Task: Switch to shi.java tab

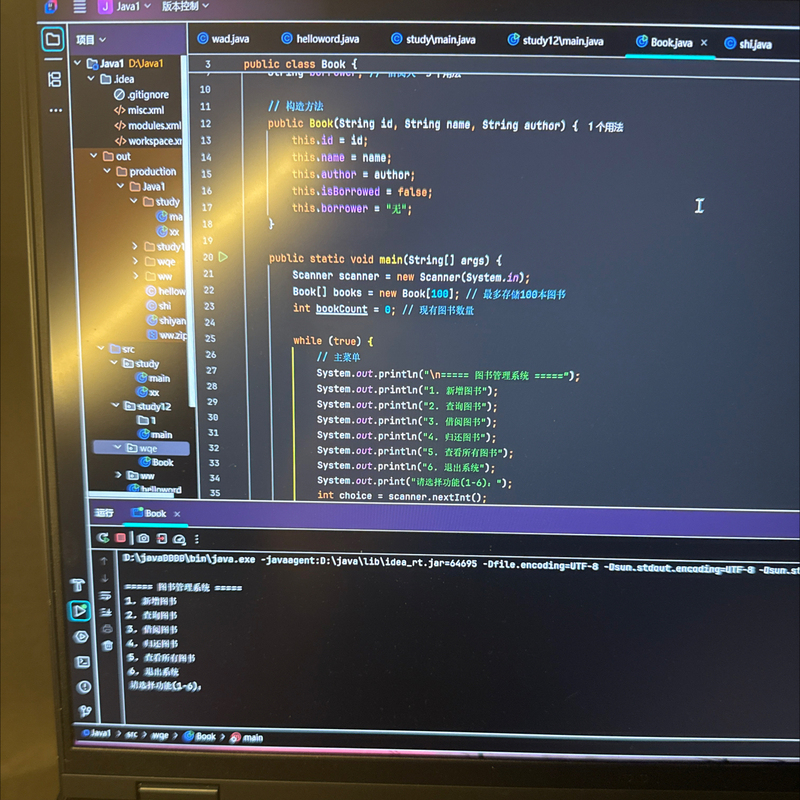Action: click(748, 44)
